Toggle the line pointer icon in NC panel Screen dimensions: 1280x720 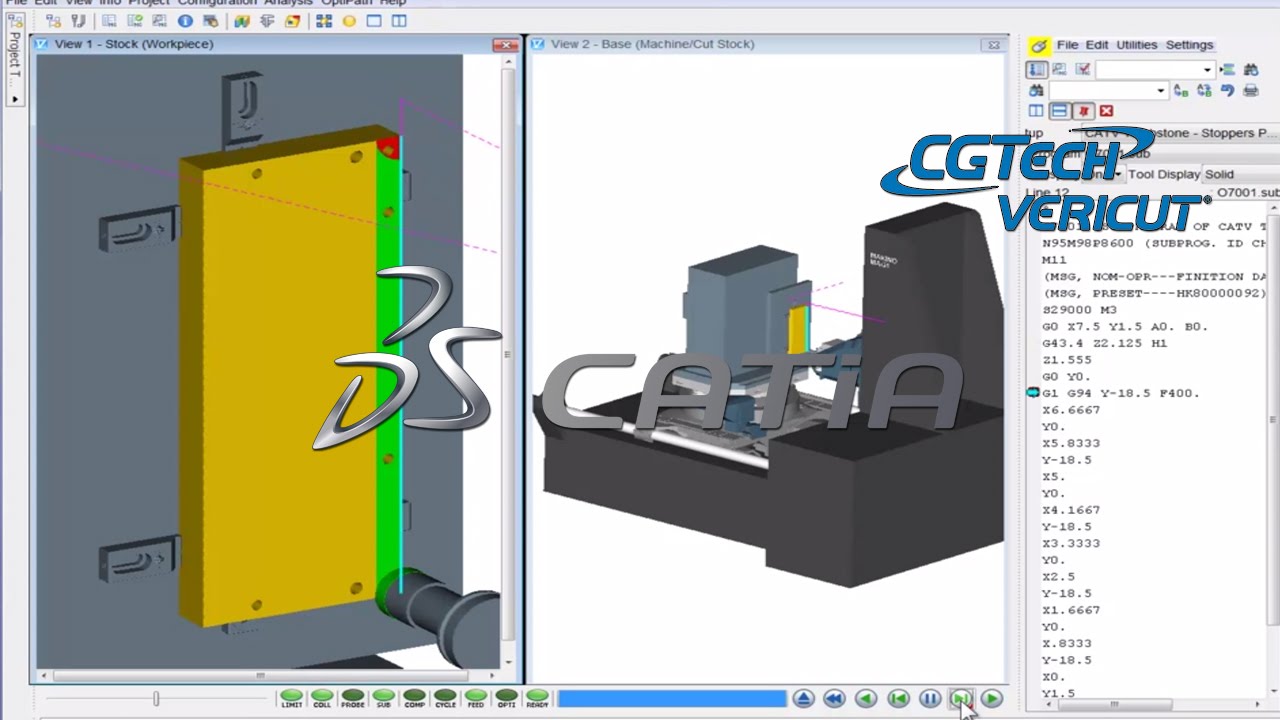click(x=1037, y=69)
